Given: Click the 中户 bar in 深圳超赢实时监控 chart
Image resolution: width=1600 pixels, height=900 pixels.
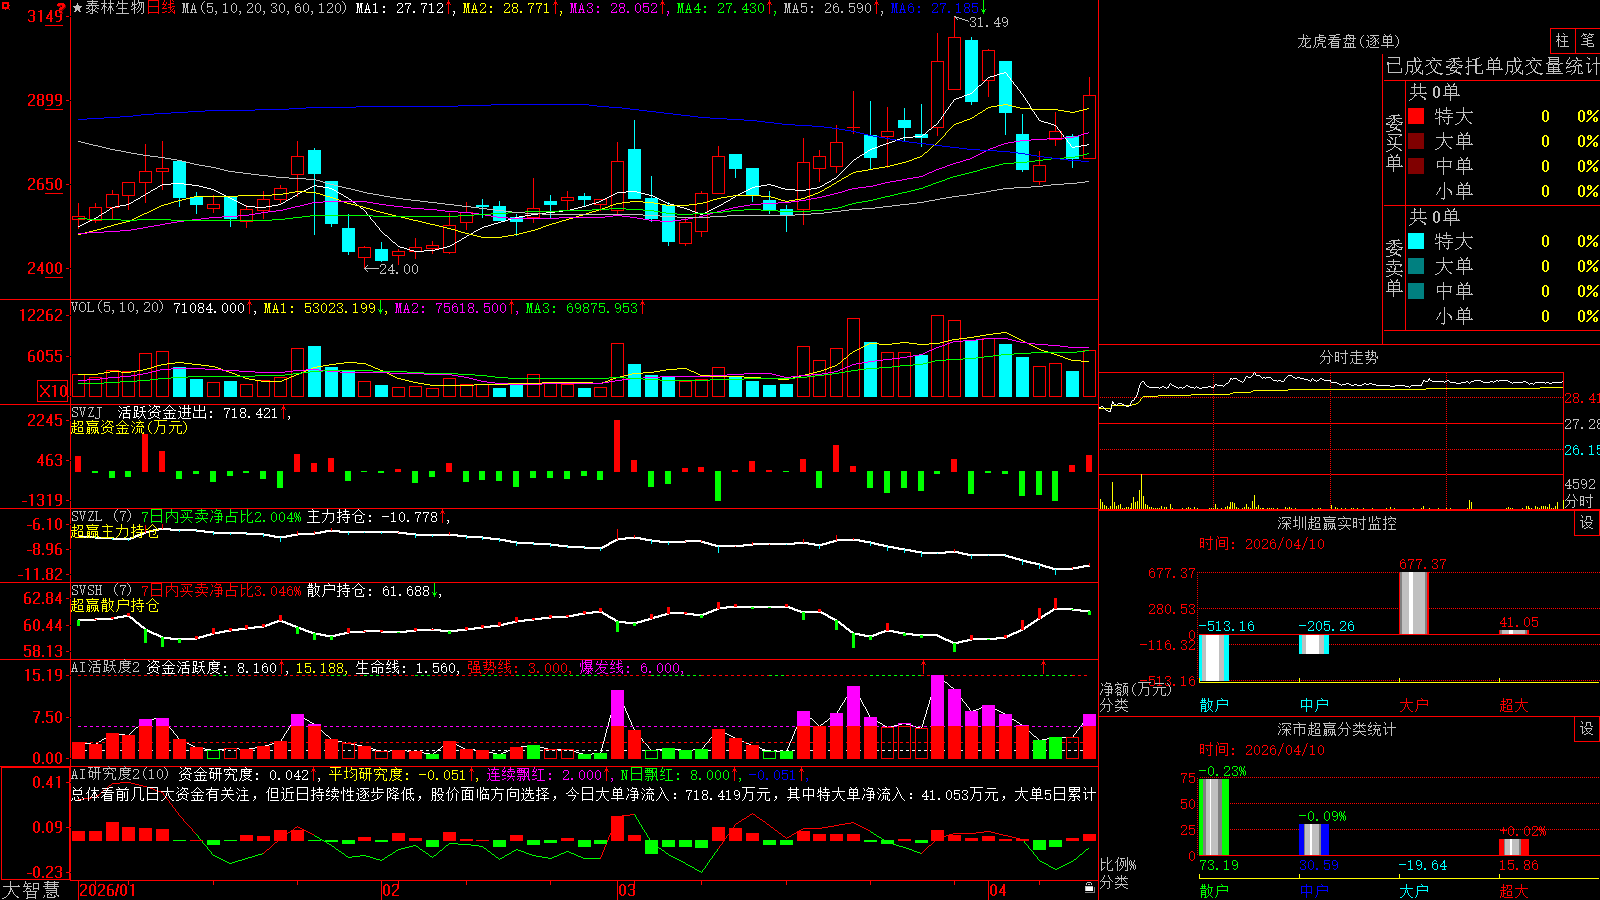Looking at the screenshot, I should [x=1314, y=644].
